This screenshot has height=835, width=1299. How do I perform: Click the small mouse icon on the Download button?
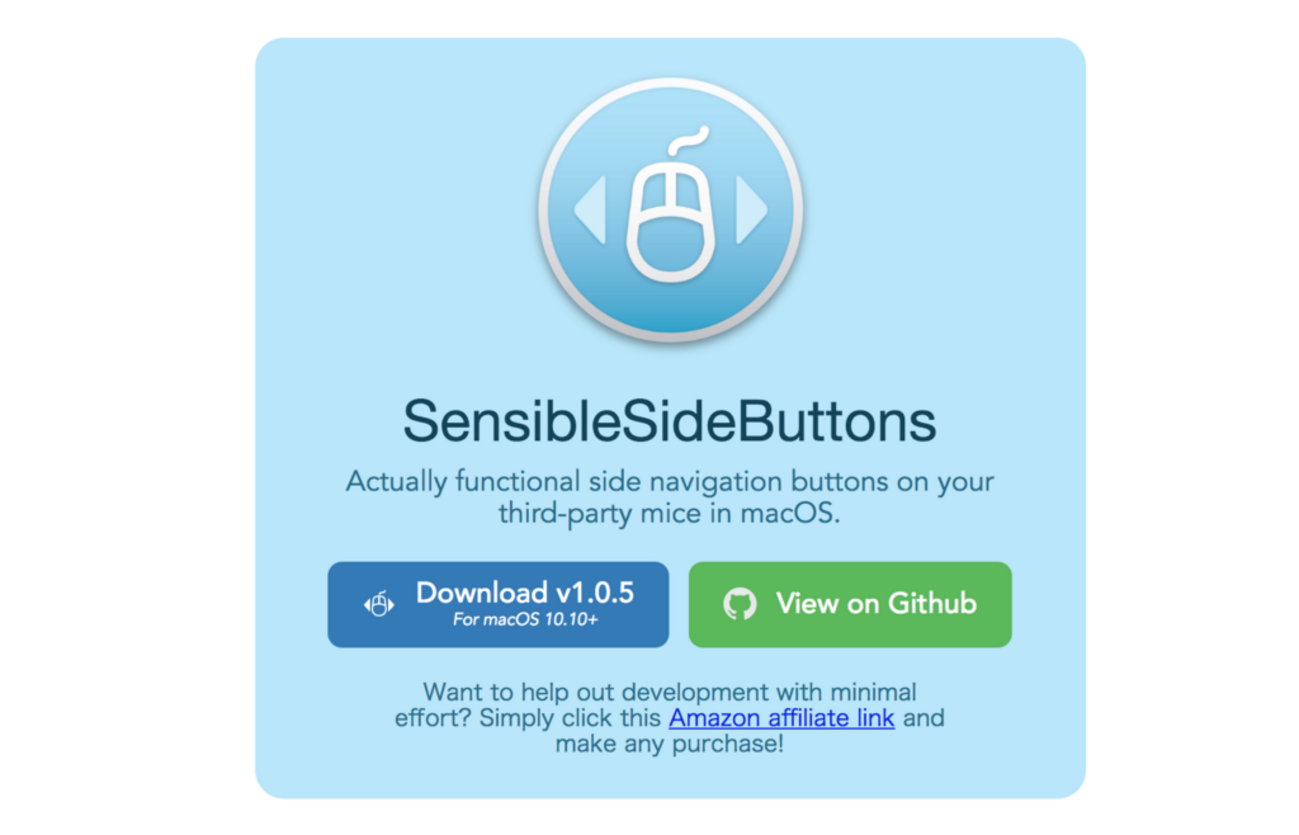[379, 604]
